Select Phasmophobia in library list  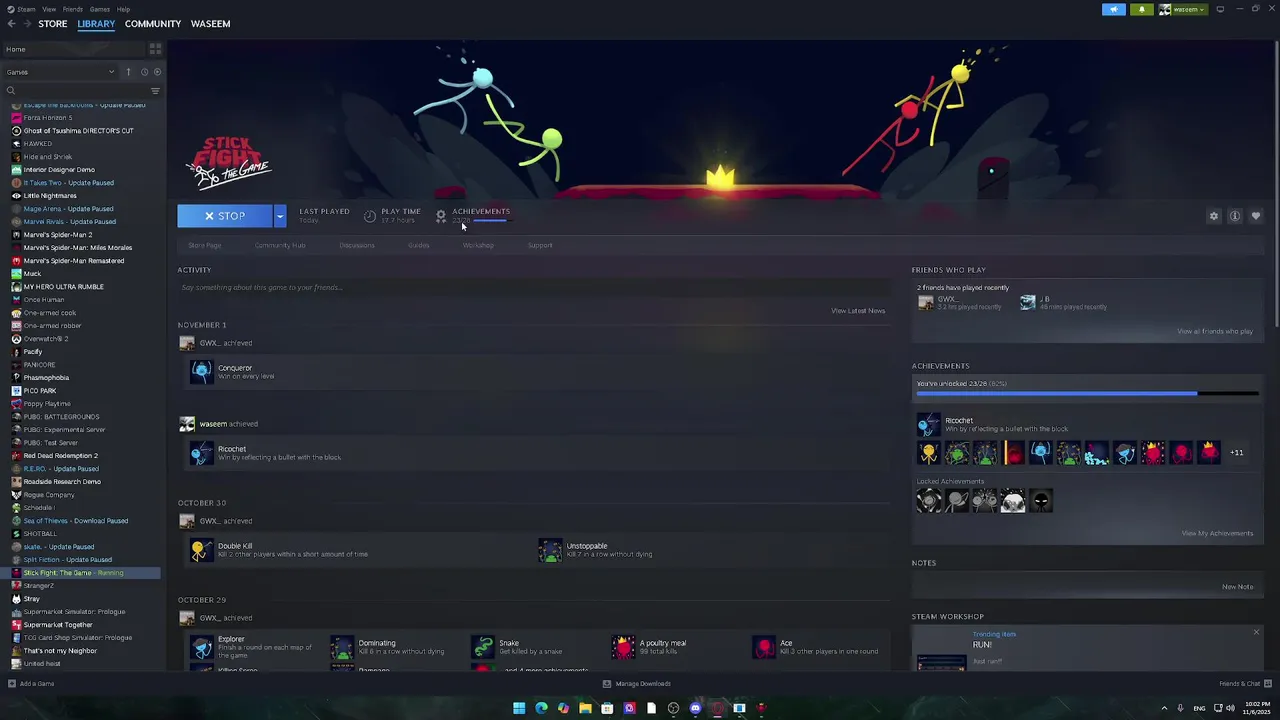pos(46,378)
